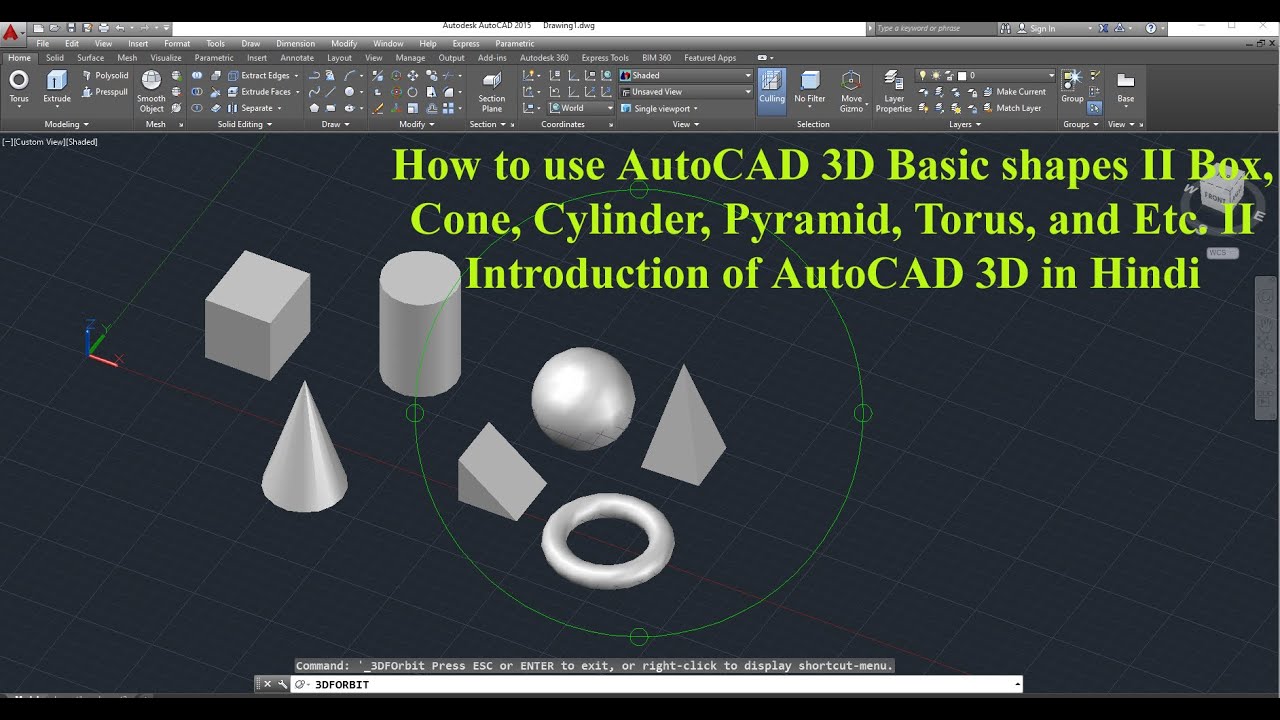Open the Express menu
The image size is (1280, 720).
466,44
